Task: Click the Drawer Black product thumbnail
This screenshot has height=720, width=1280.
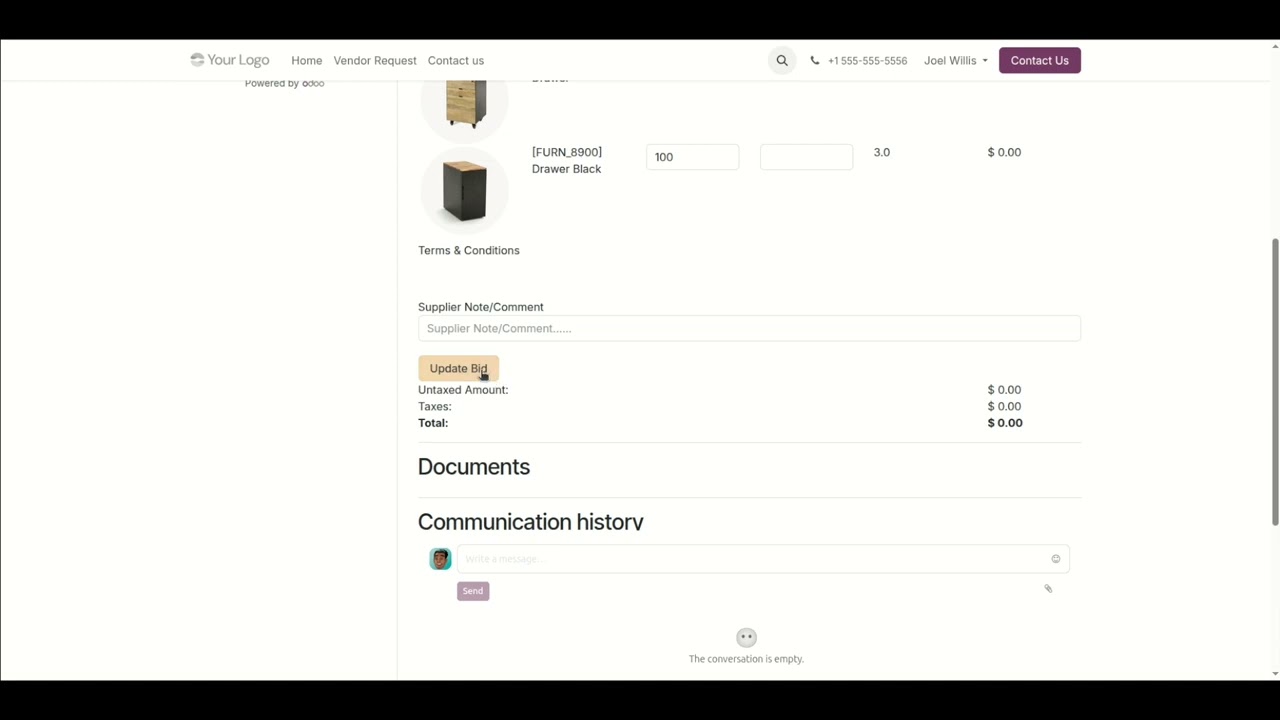Action: click(465, 190)
